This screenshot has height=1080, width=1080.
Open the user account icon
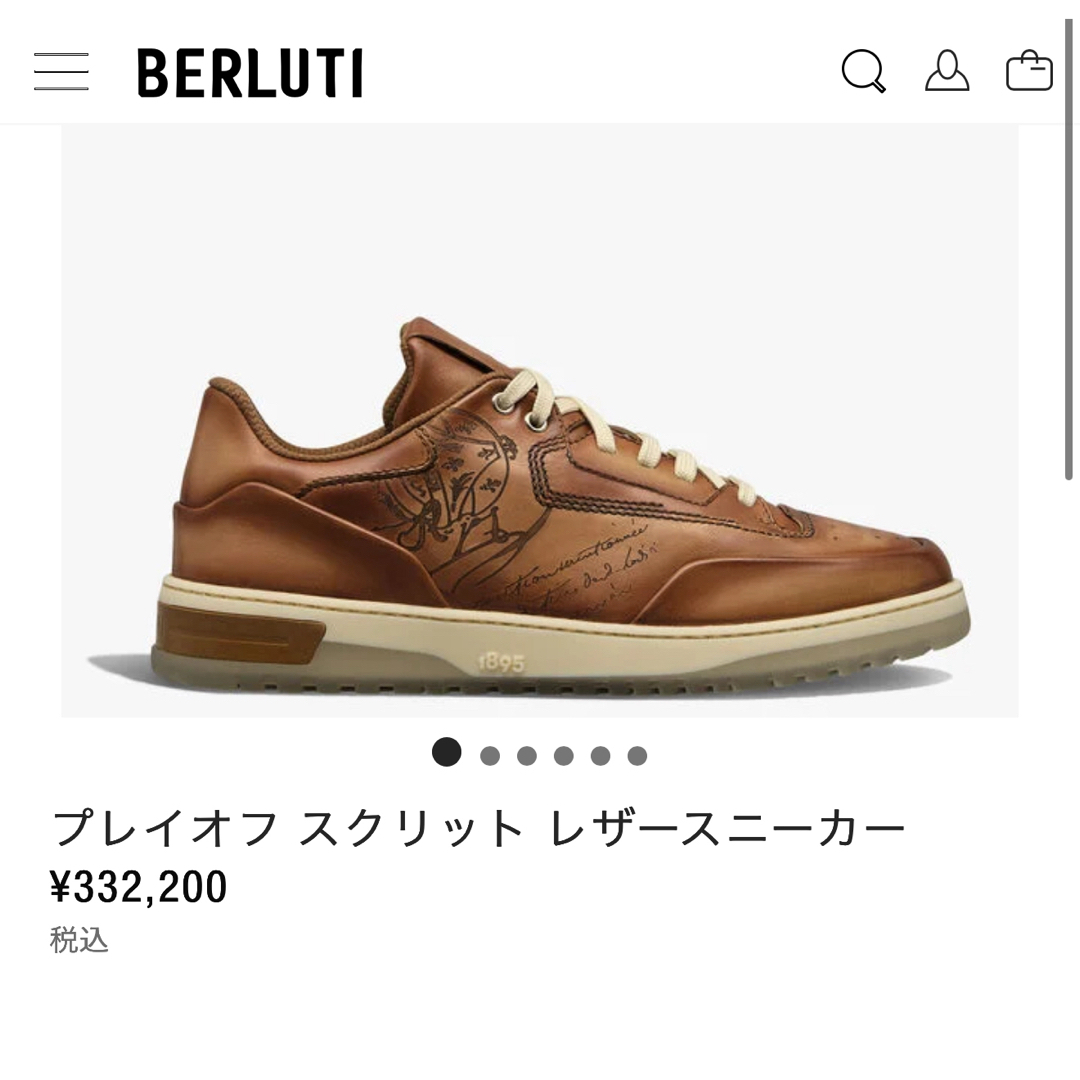click(947, 71)
